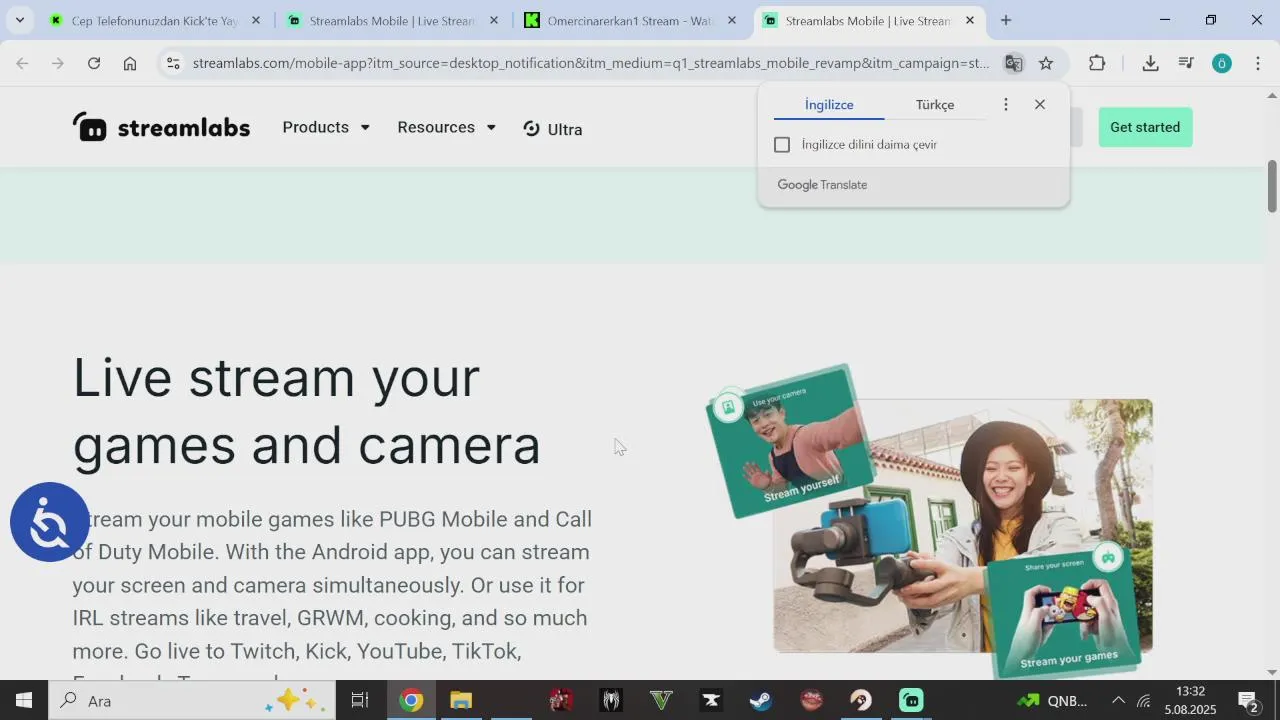Image resolution: width=1280 pixels, height=720 pixels.
Task: Go to the Chrome home page
Action: click(x=130, y=63)
